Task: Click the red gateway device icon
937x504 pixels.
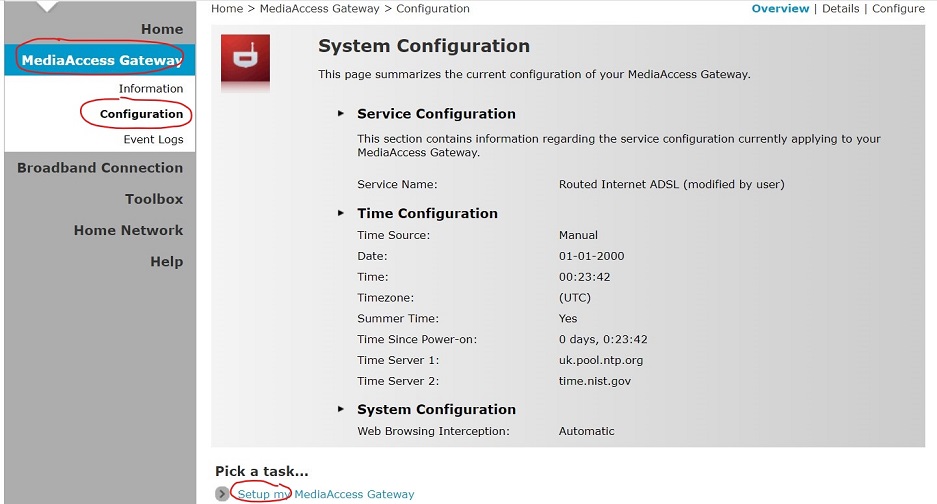Action: click(x=245, y=59)
